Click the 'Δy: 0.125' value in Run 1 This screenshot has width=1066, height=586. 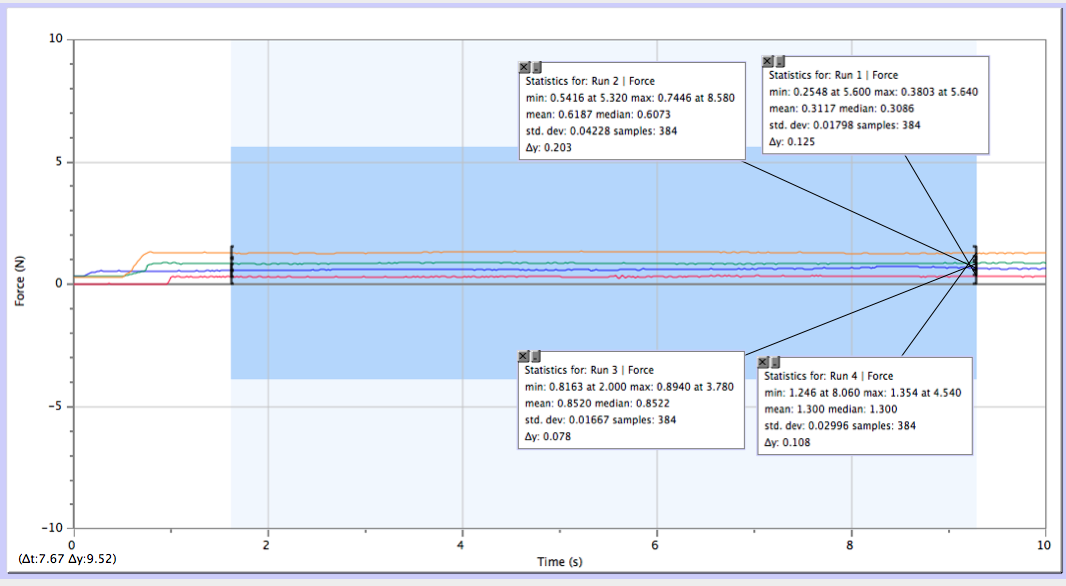pyautogui.click(x=791, y=141)
